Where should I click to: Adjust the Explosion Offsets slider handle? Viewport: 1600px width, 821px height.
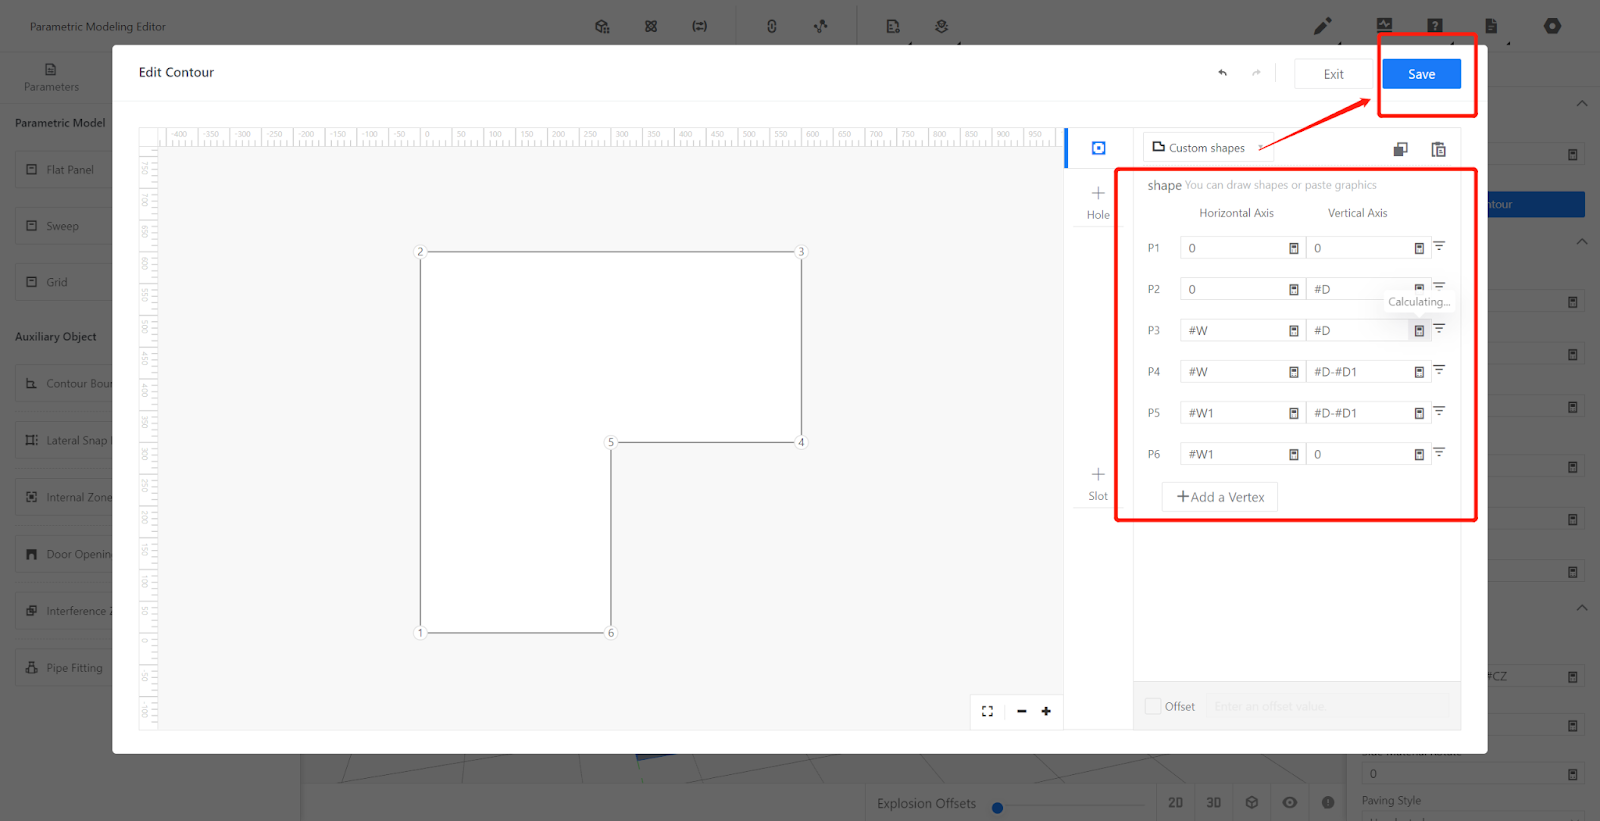click(997, 807)
